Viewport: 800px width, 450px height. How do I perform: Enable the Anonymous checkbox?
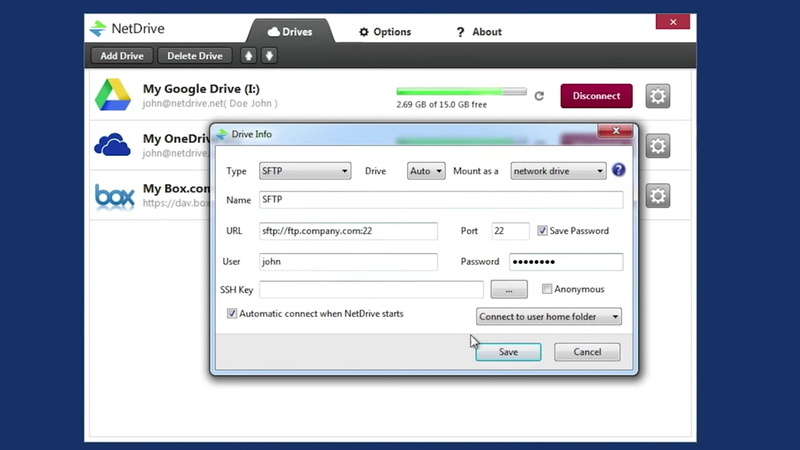click(547, 289)
